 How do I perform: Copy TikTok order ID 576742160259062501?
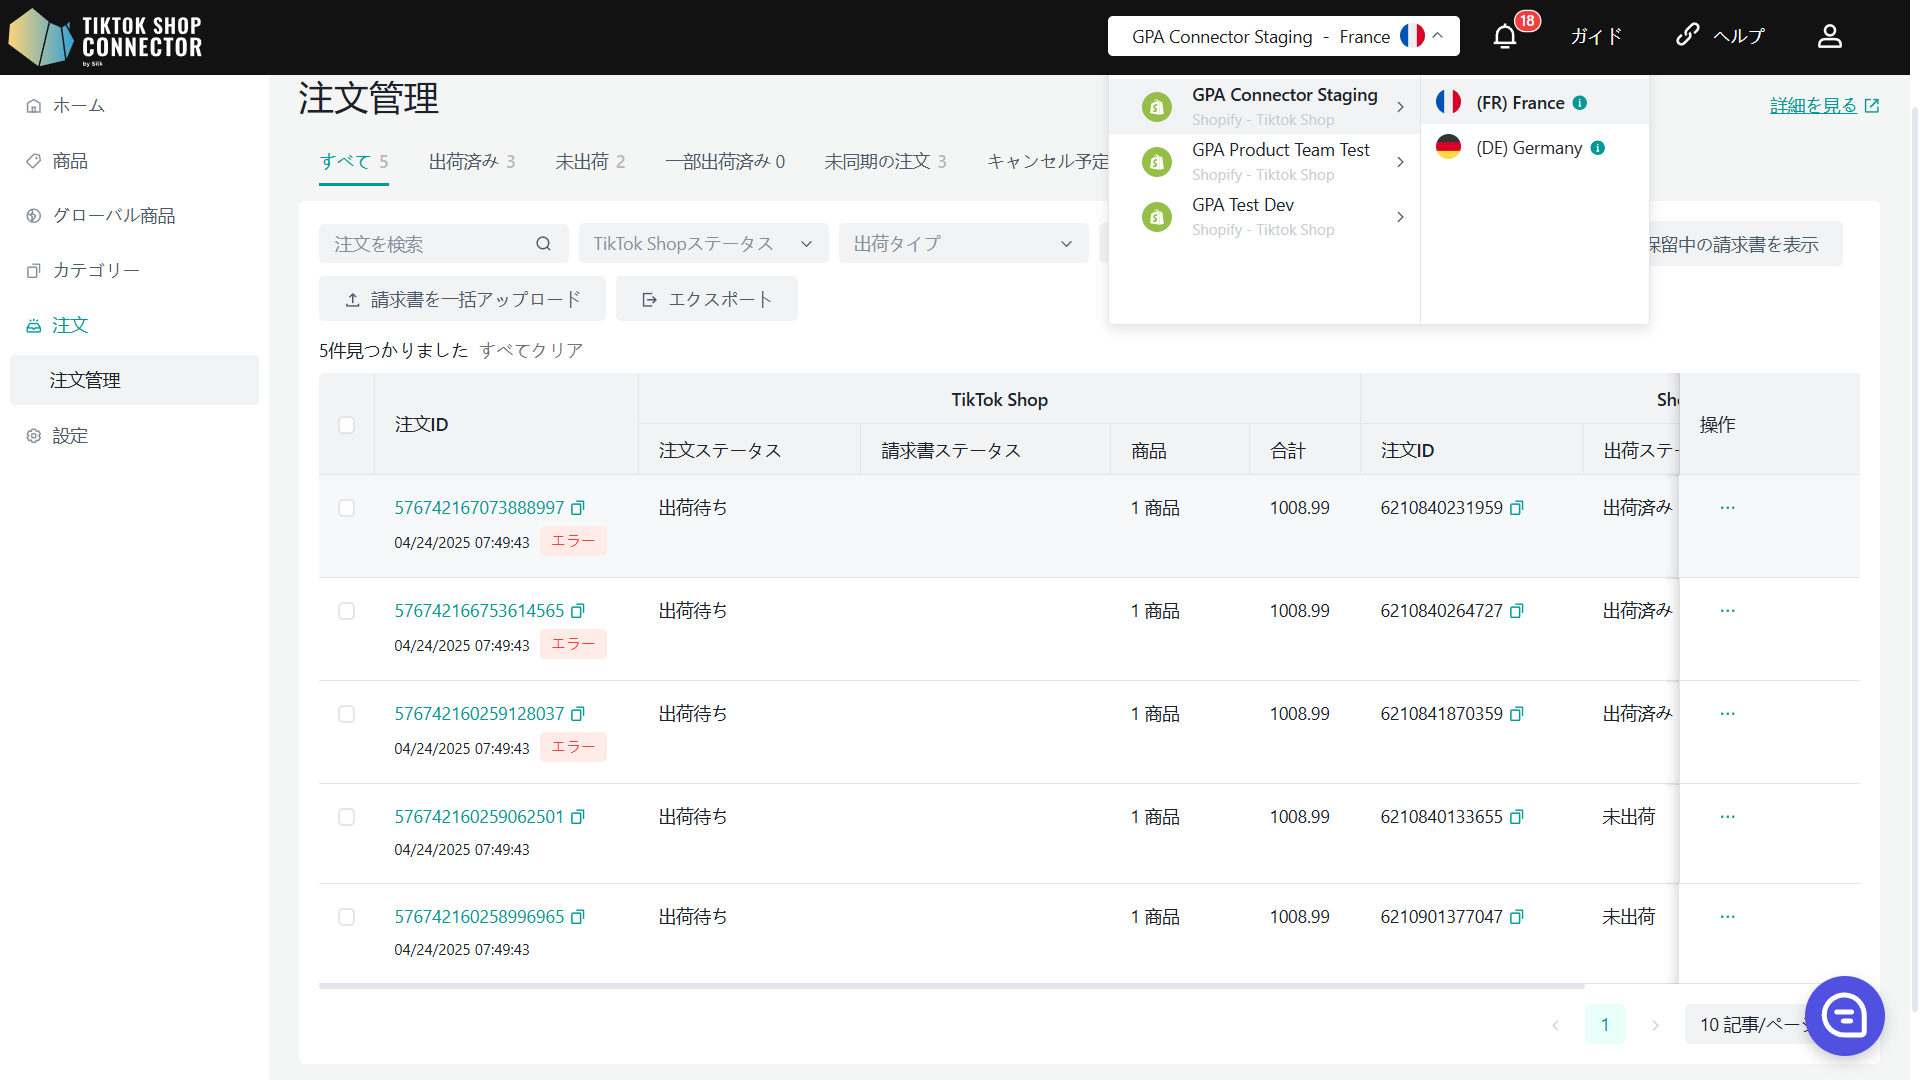point(578,817)
